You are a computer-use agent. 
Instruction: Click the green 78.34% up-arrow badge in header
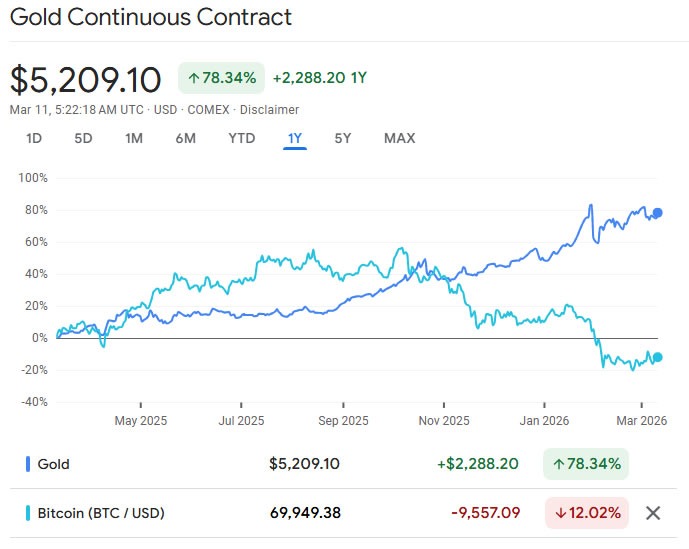[220, 78]
